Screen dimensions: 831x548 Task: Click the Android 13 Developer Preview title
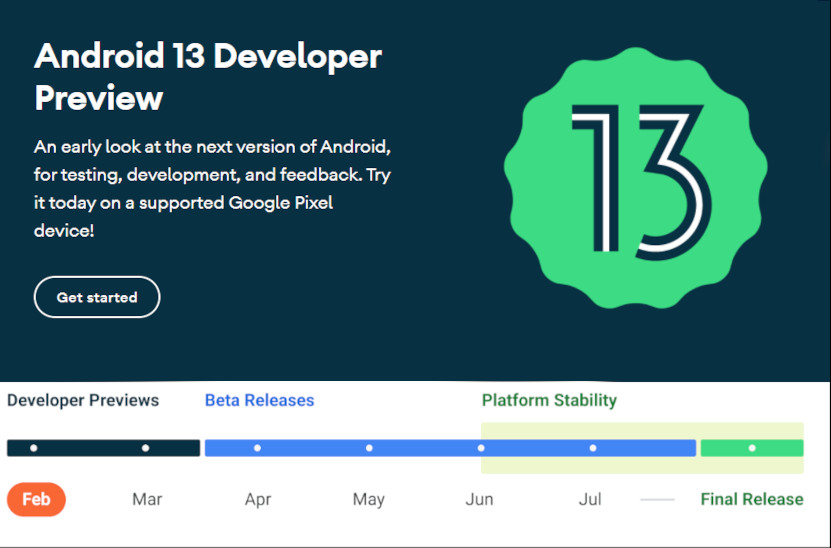208,76
